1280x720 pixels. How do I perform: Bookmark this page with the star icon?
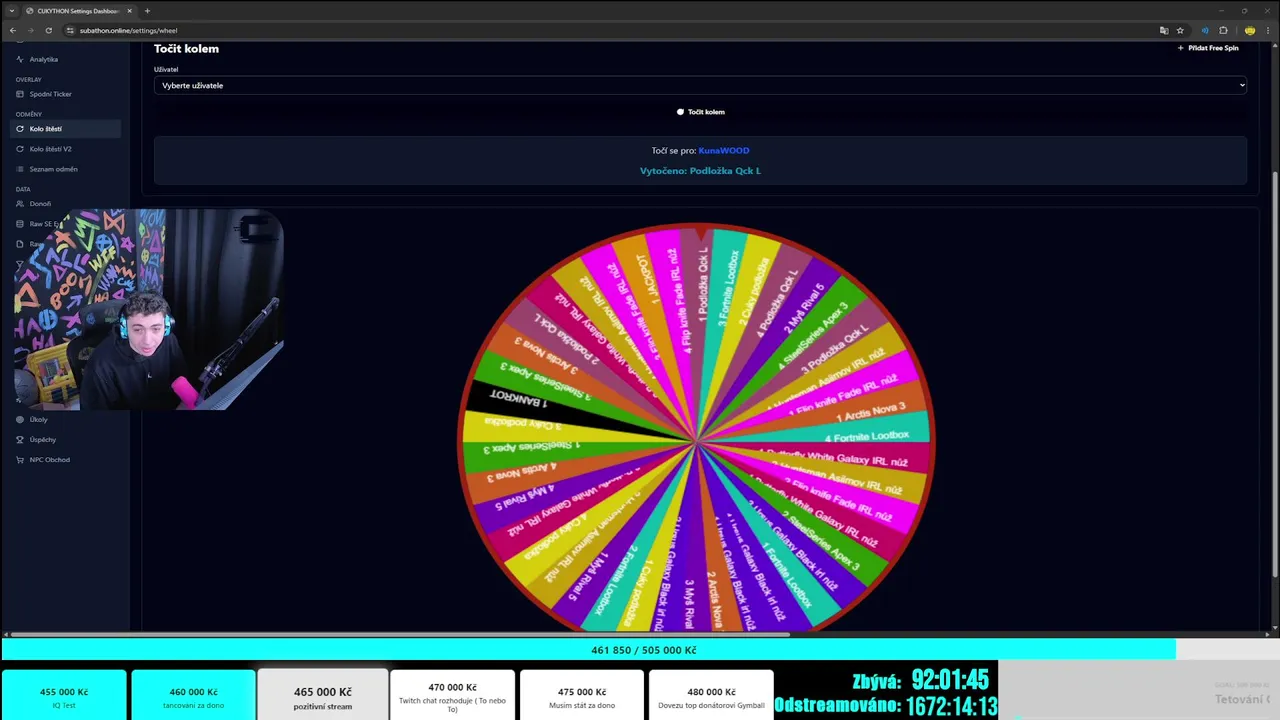tap(1180, 30)
